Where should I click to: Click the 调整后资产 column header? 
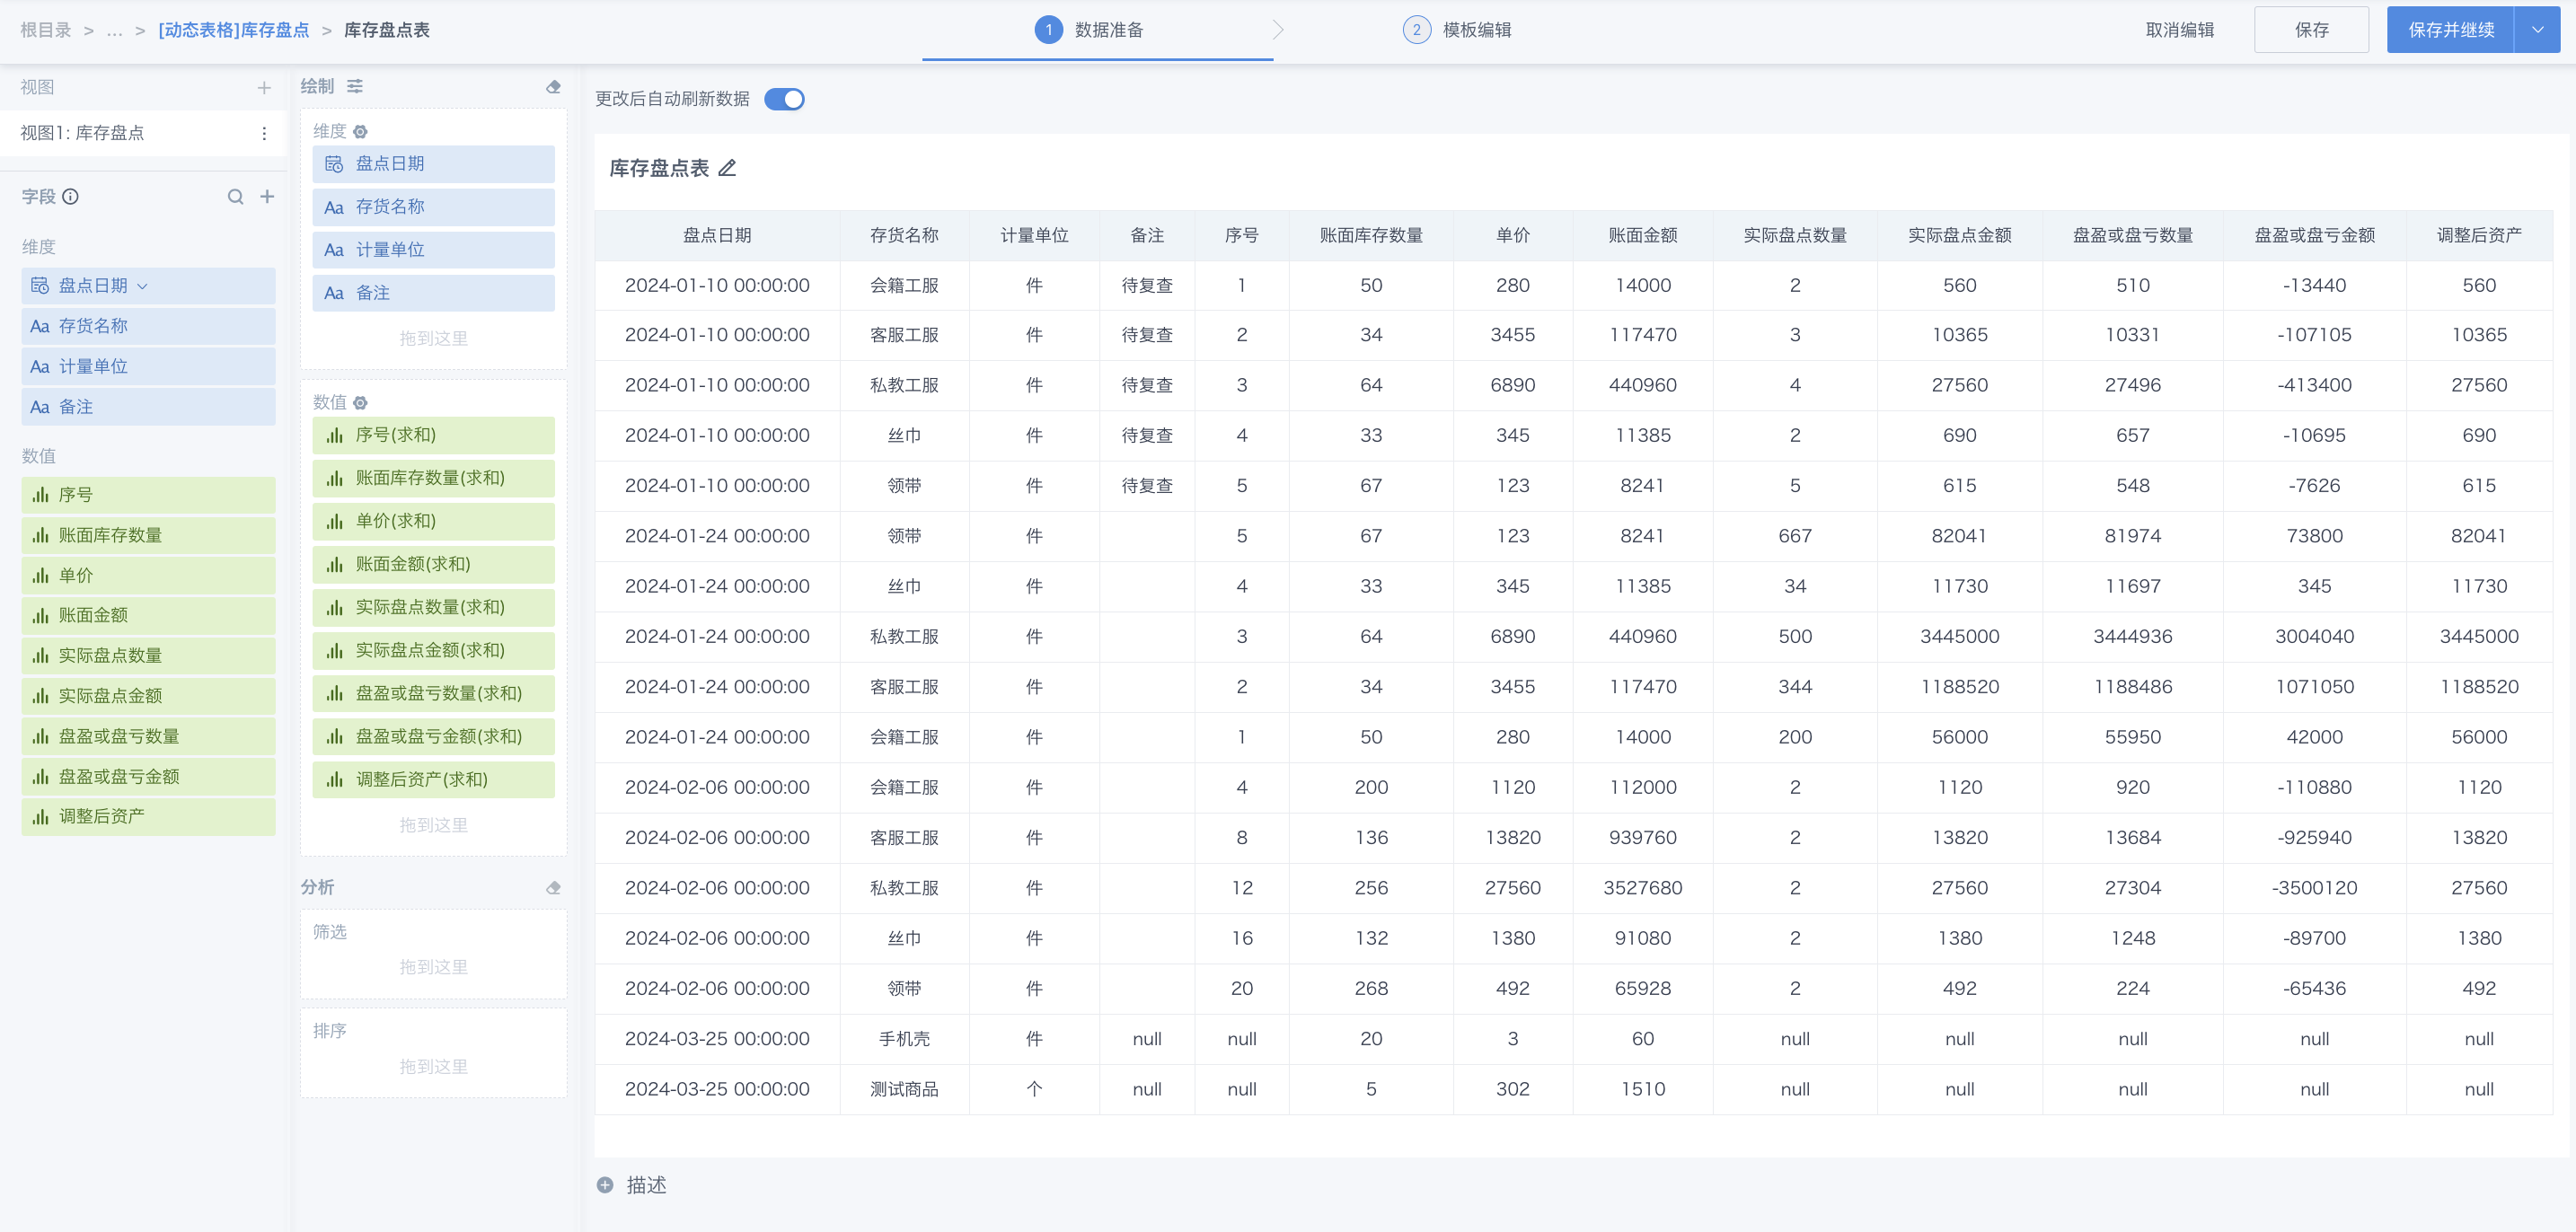2479,236
